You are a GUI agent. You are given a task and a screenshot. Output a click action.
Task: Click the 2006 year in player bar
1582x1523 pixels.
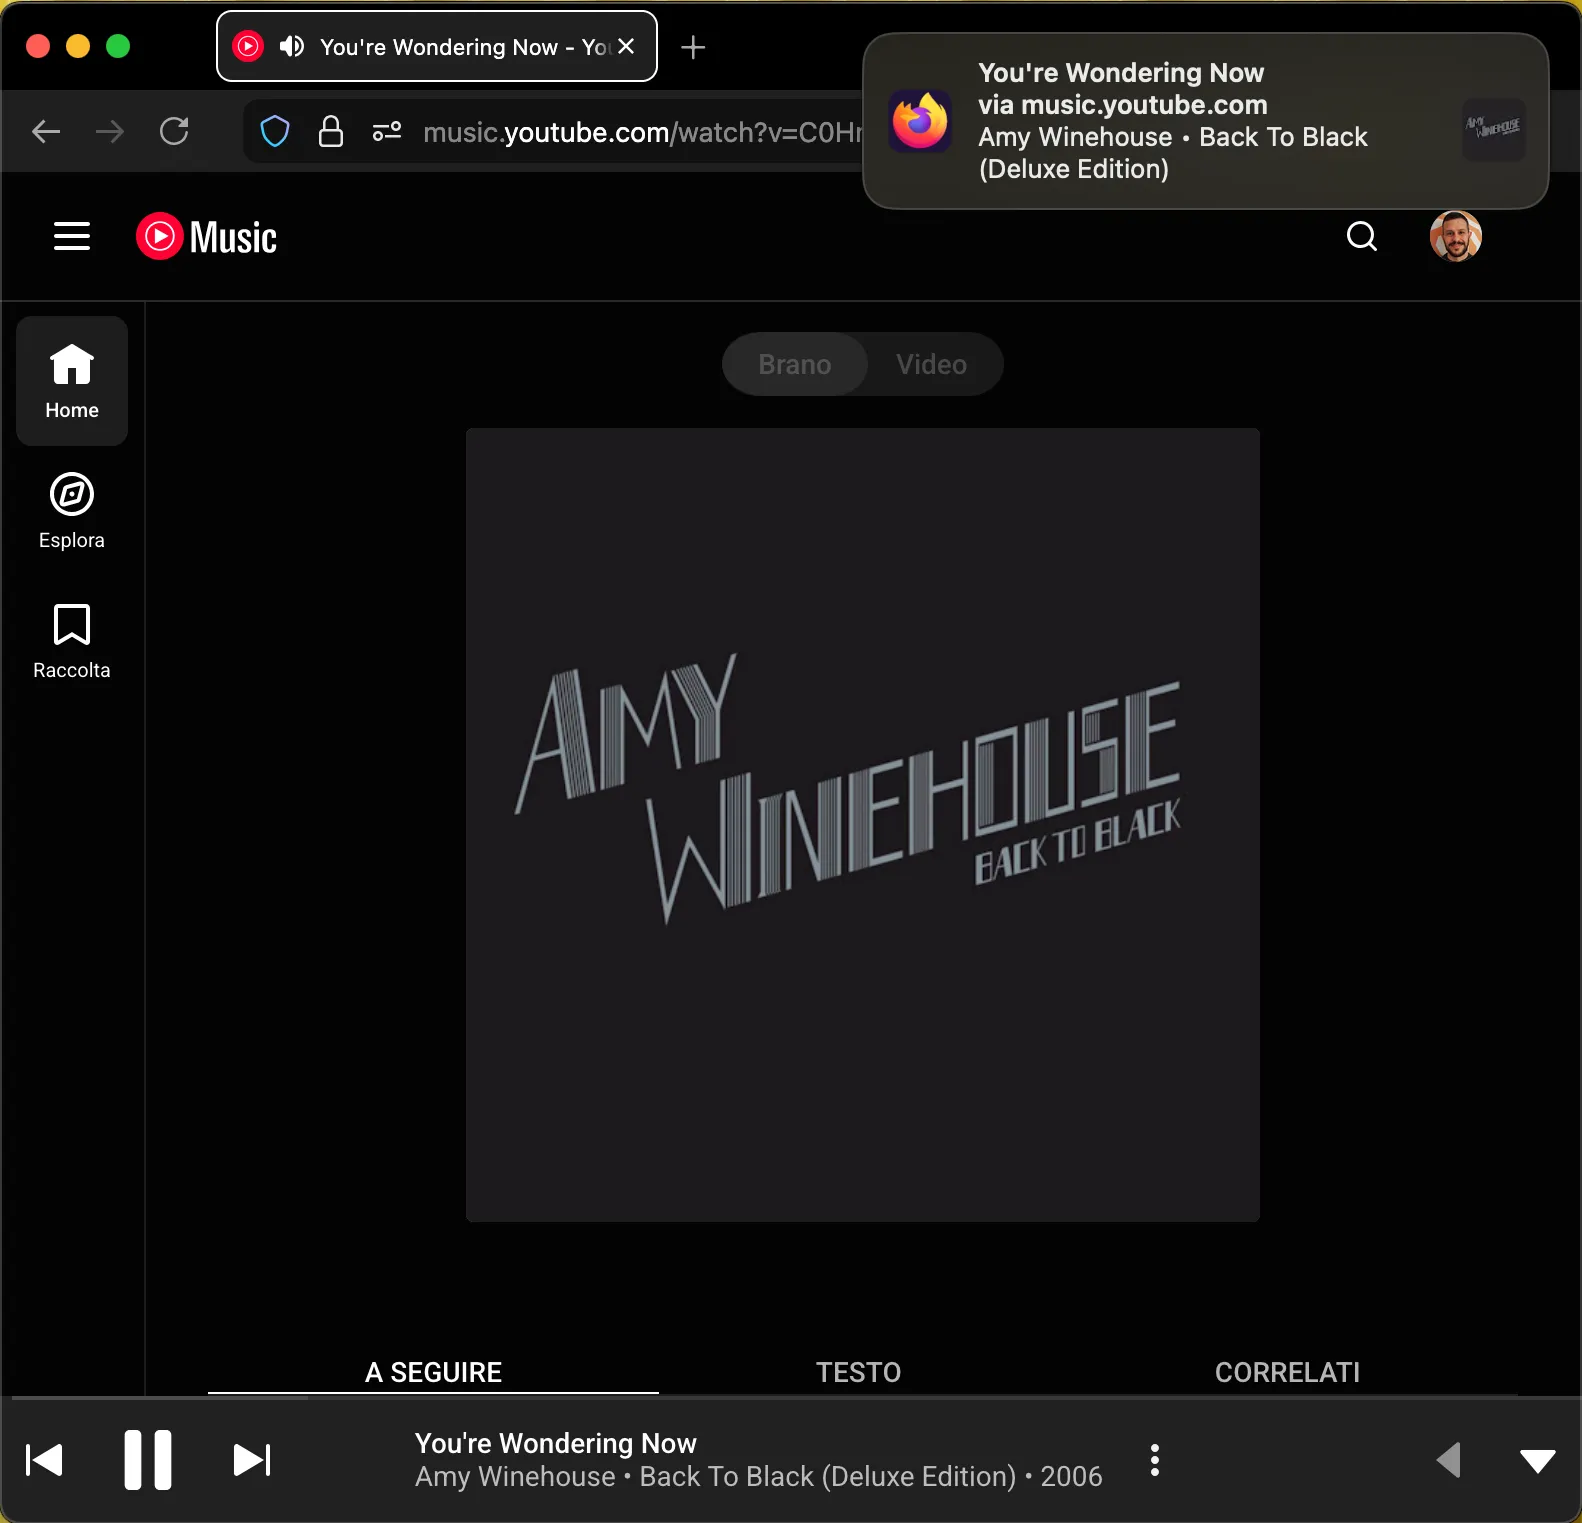[1071, 1476]
